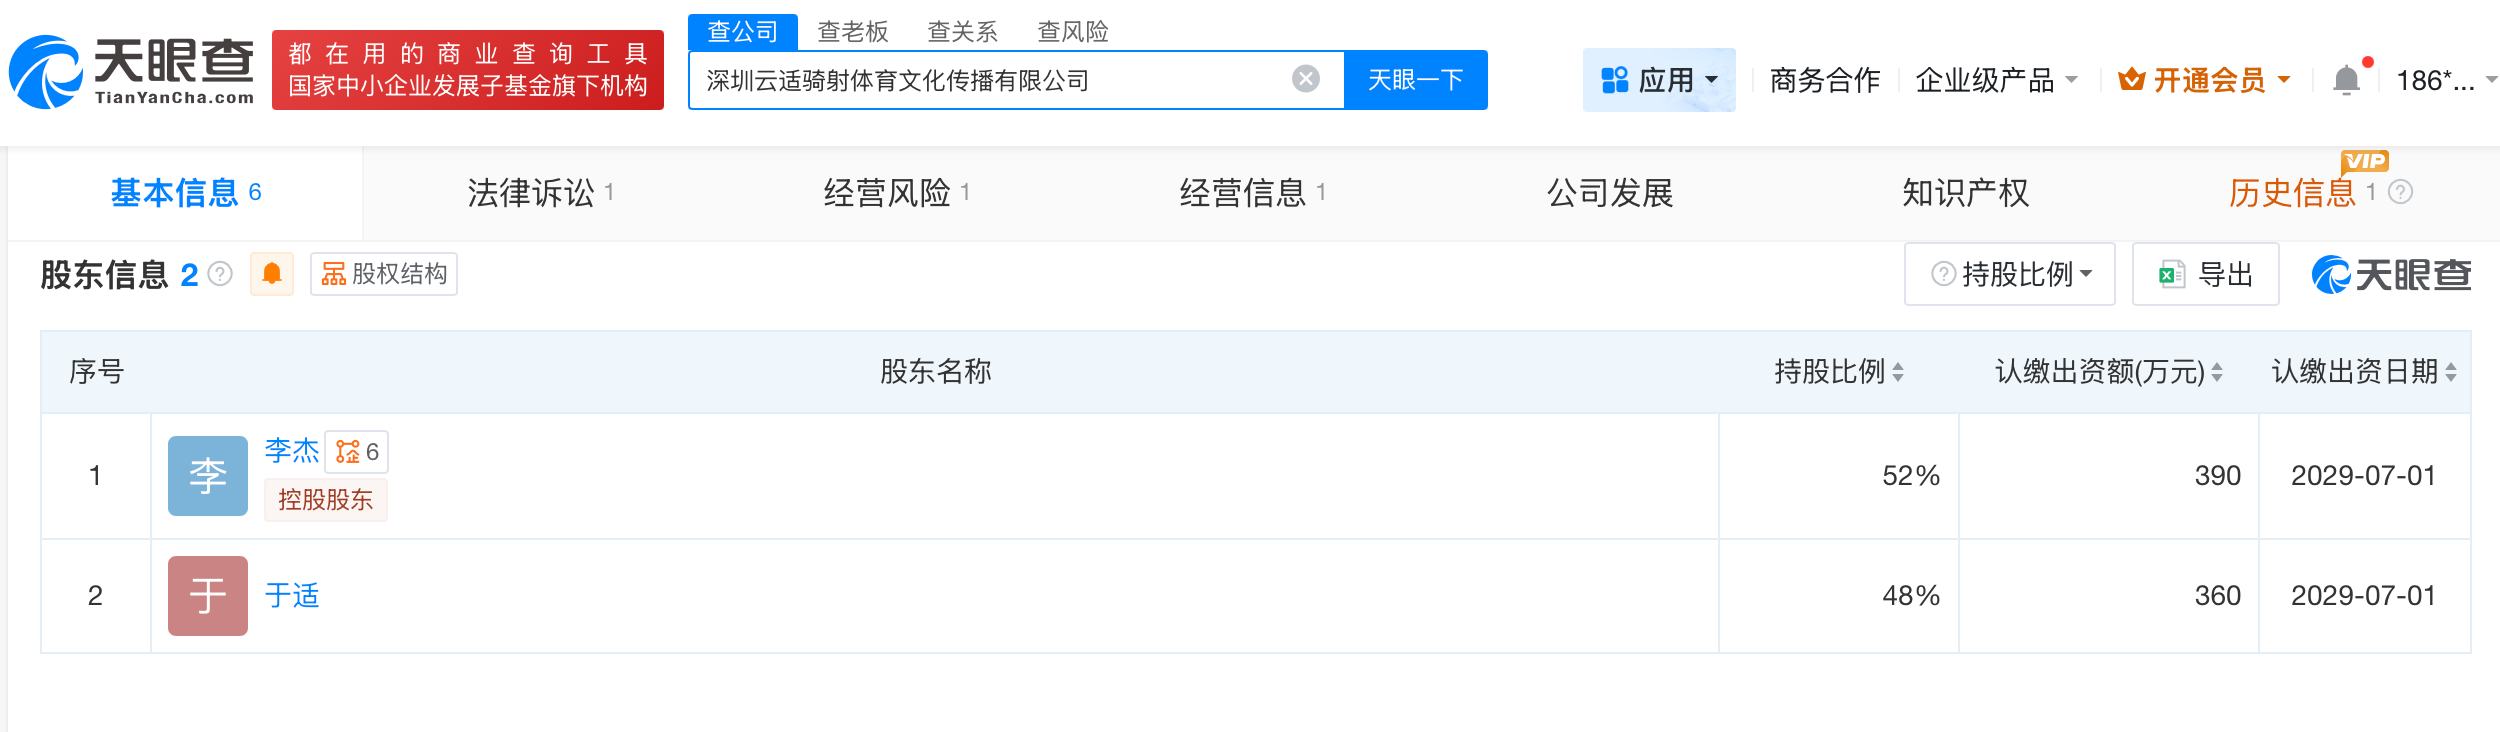Select the 查老板 search tab

point(852,32)
